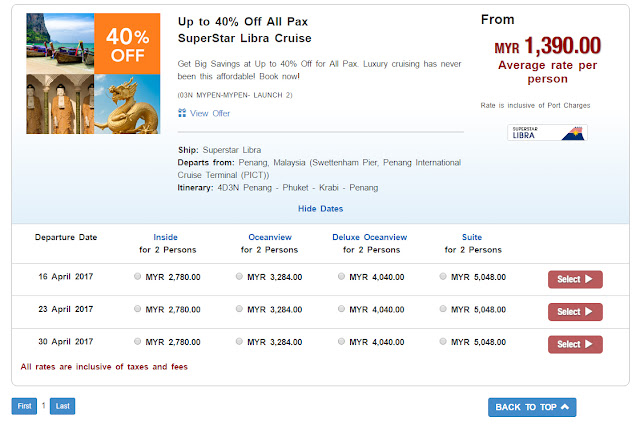
Task: Click the beach boats image tile
Action: pos(60,43)
